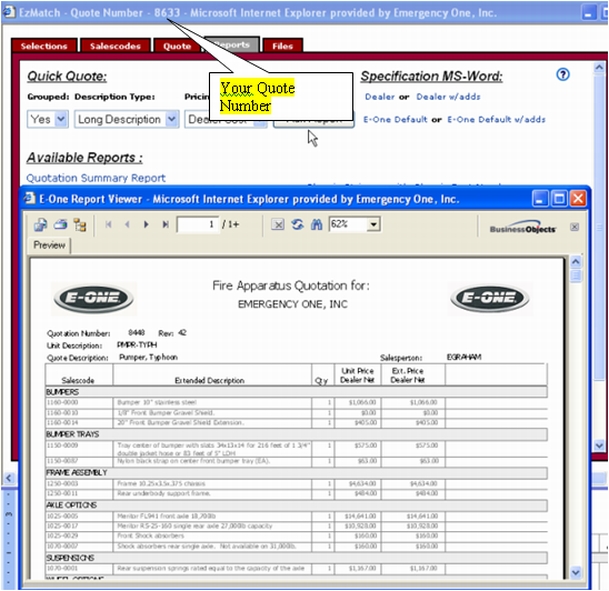Minimize the EzMatch browser window
Image resolution: width=609 pixels, height=591 pixels.
coord(589,13)
